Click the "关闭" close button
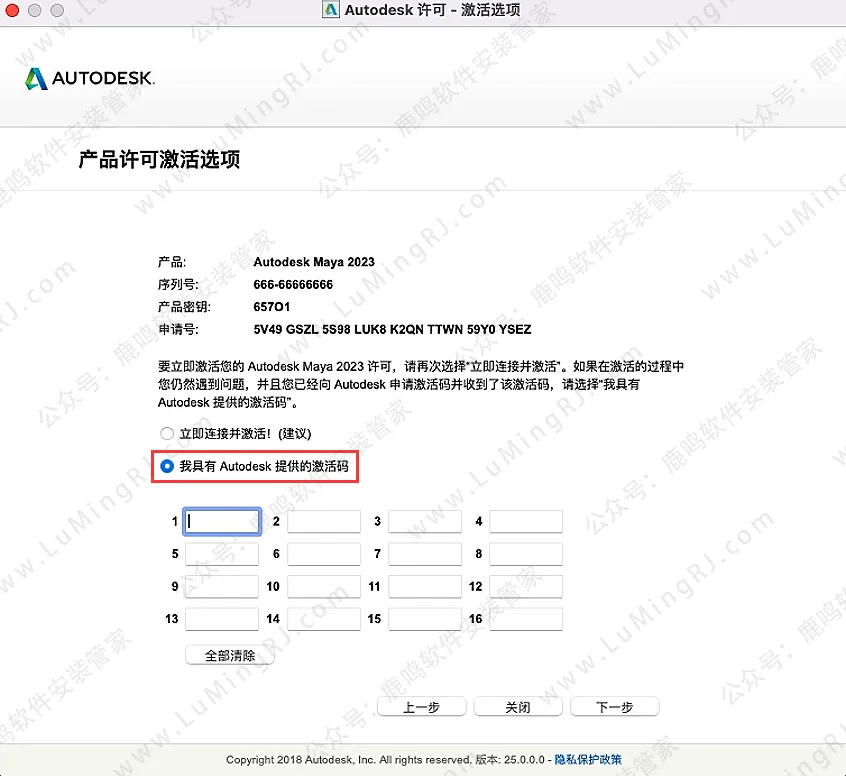 point(517,707)
